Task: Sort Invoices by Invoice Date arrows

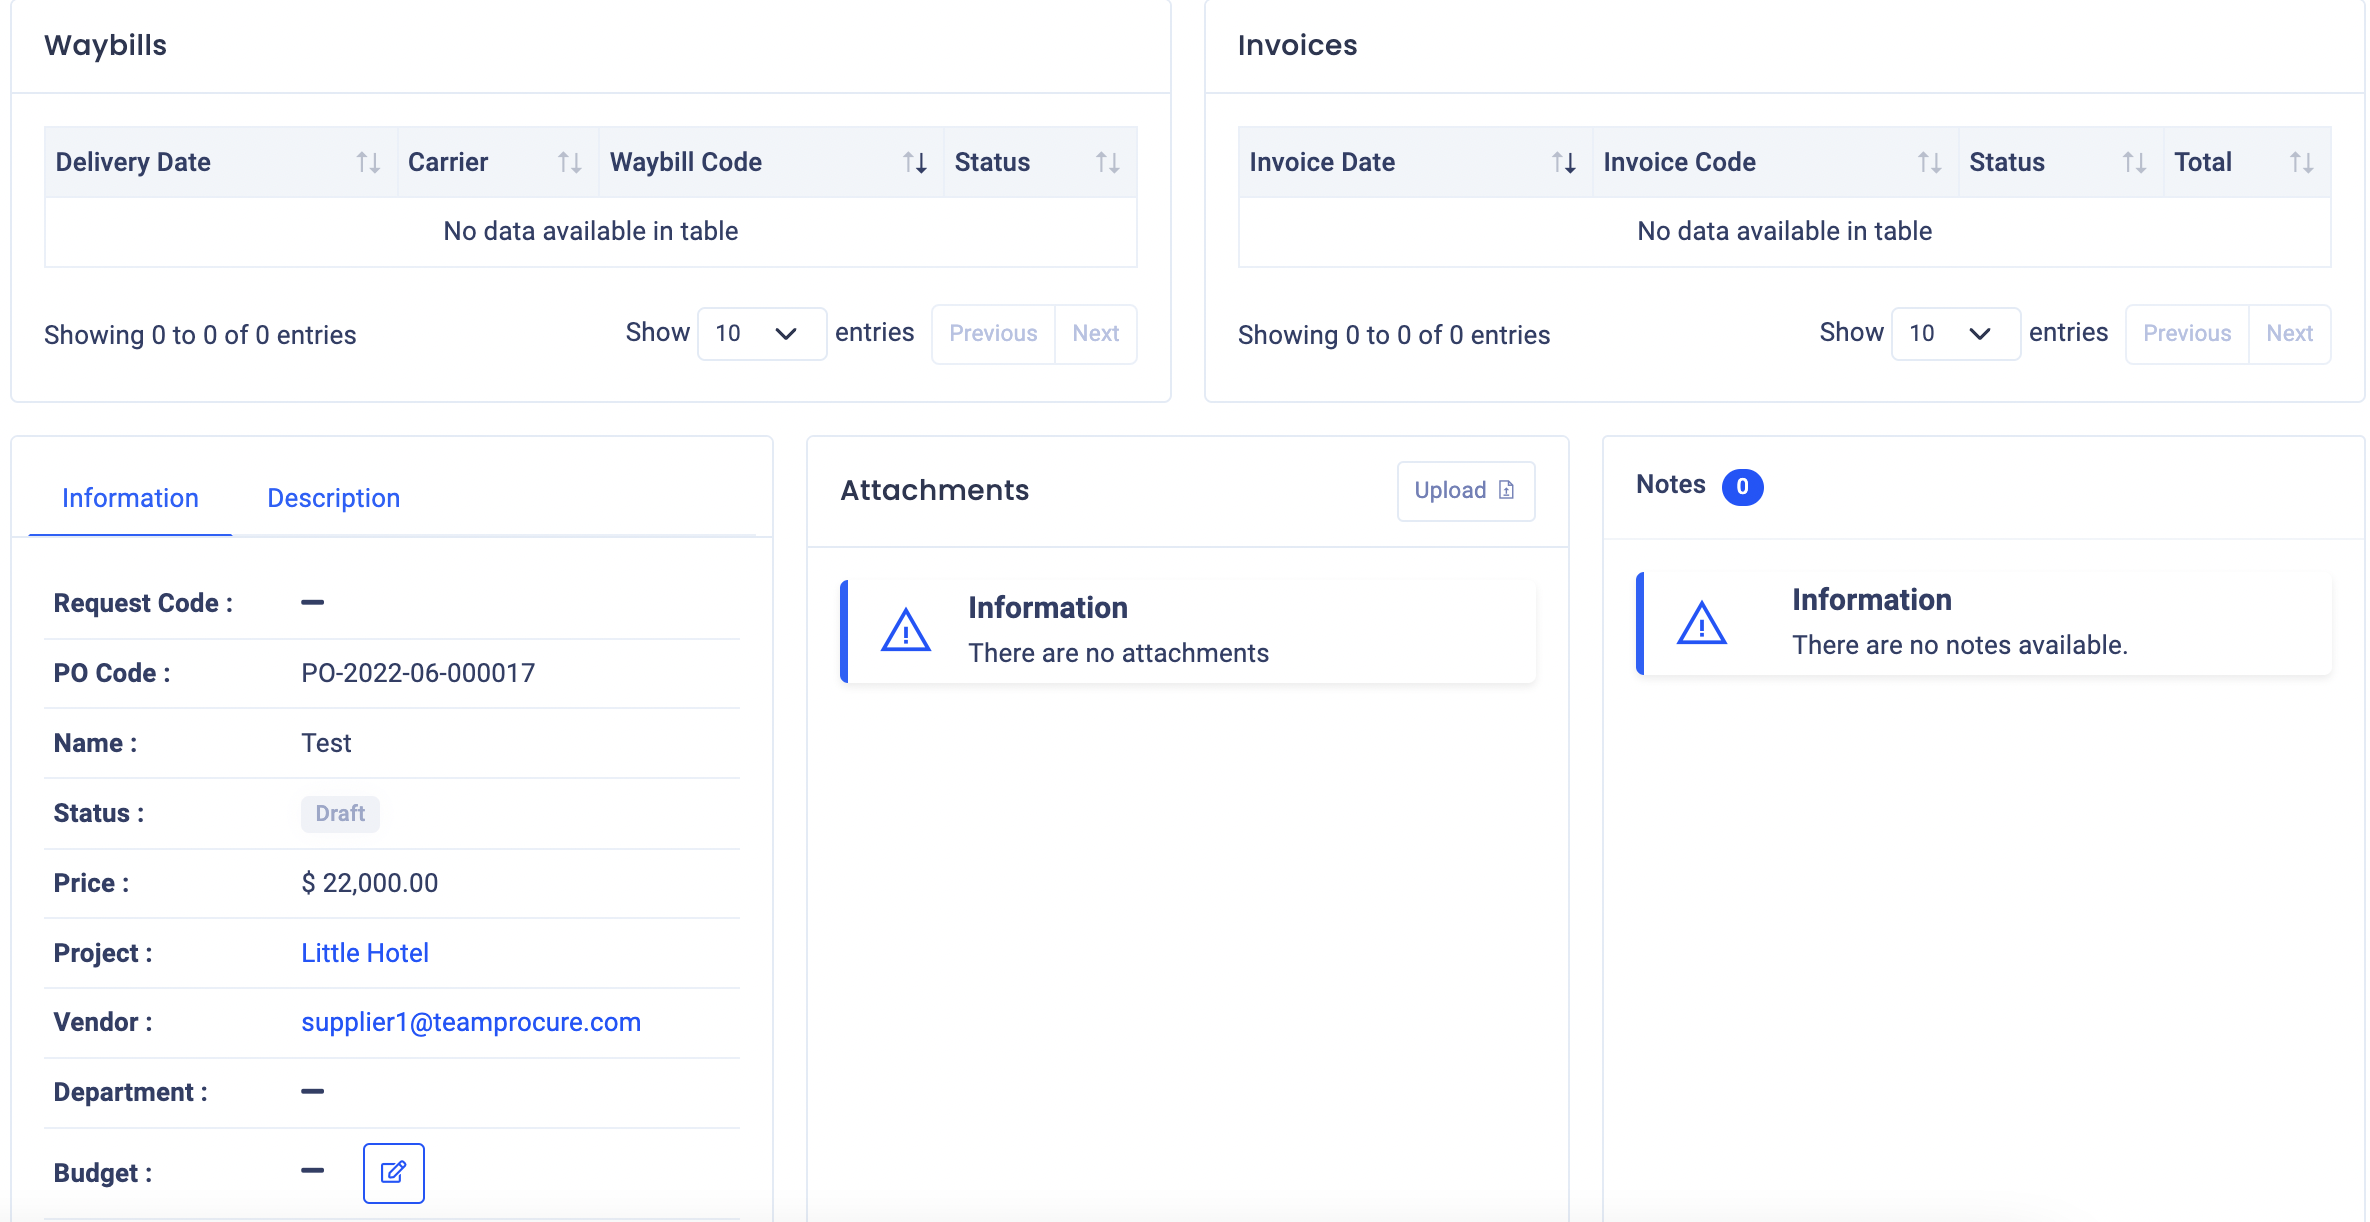Action: 1564,162
